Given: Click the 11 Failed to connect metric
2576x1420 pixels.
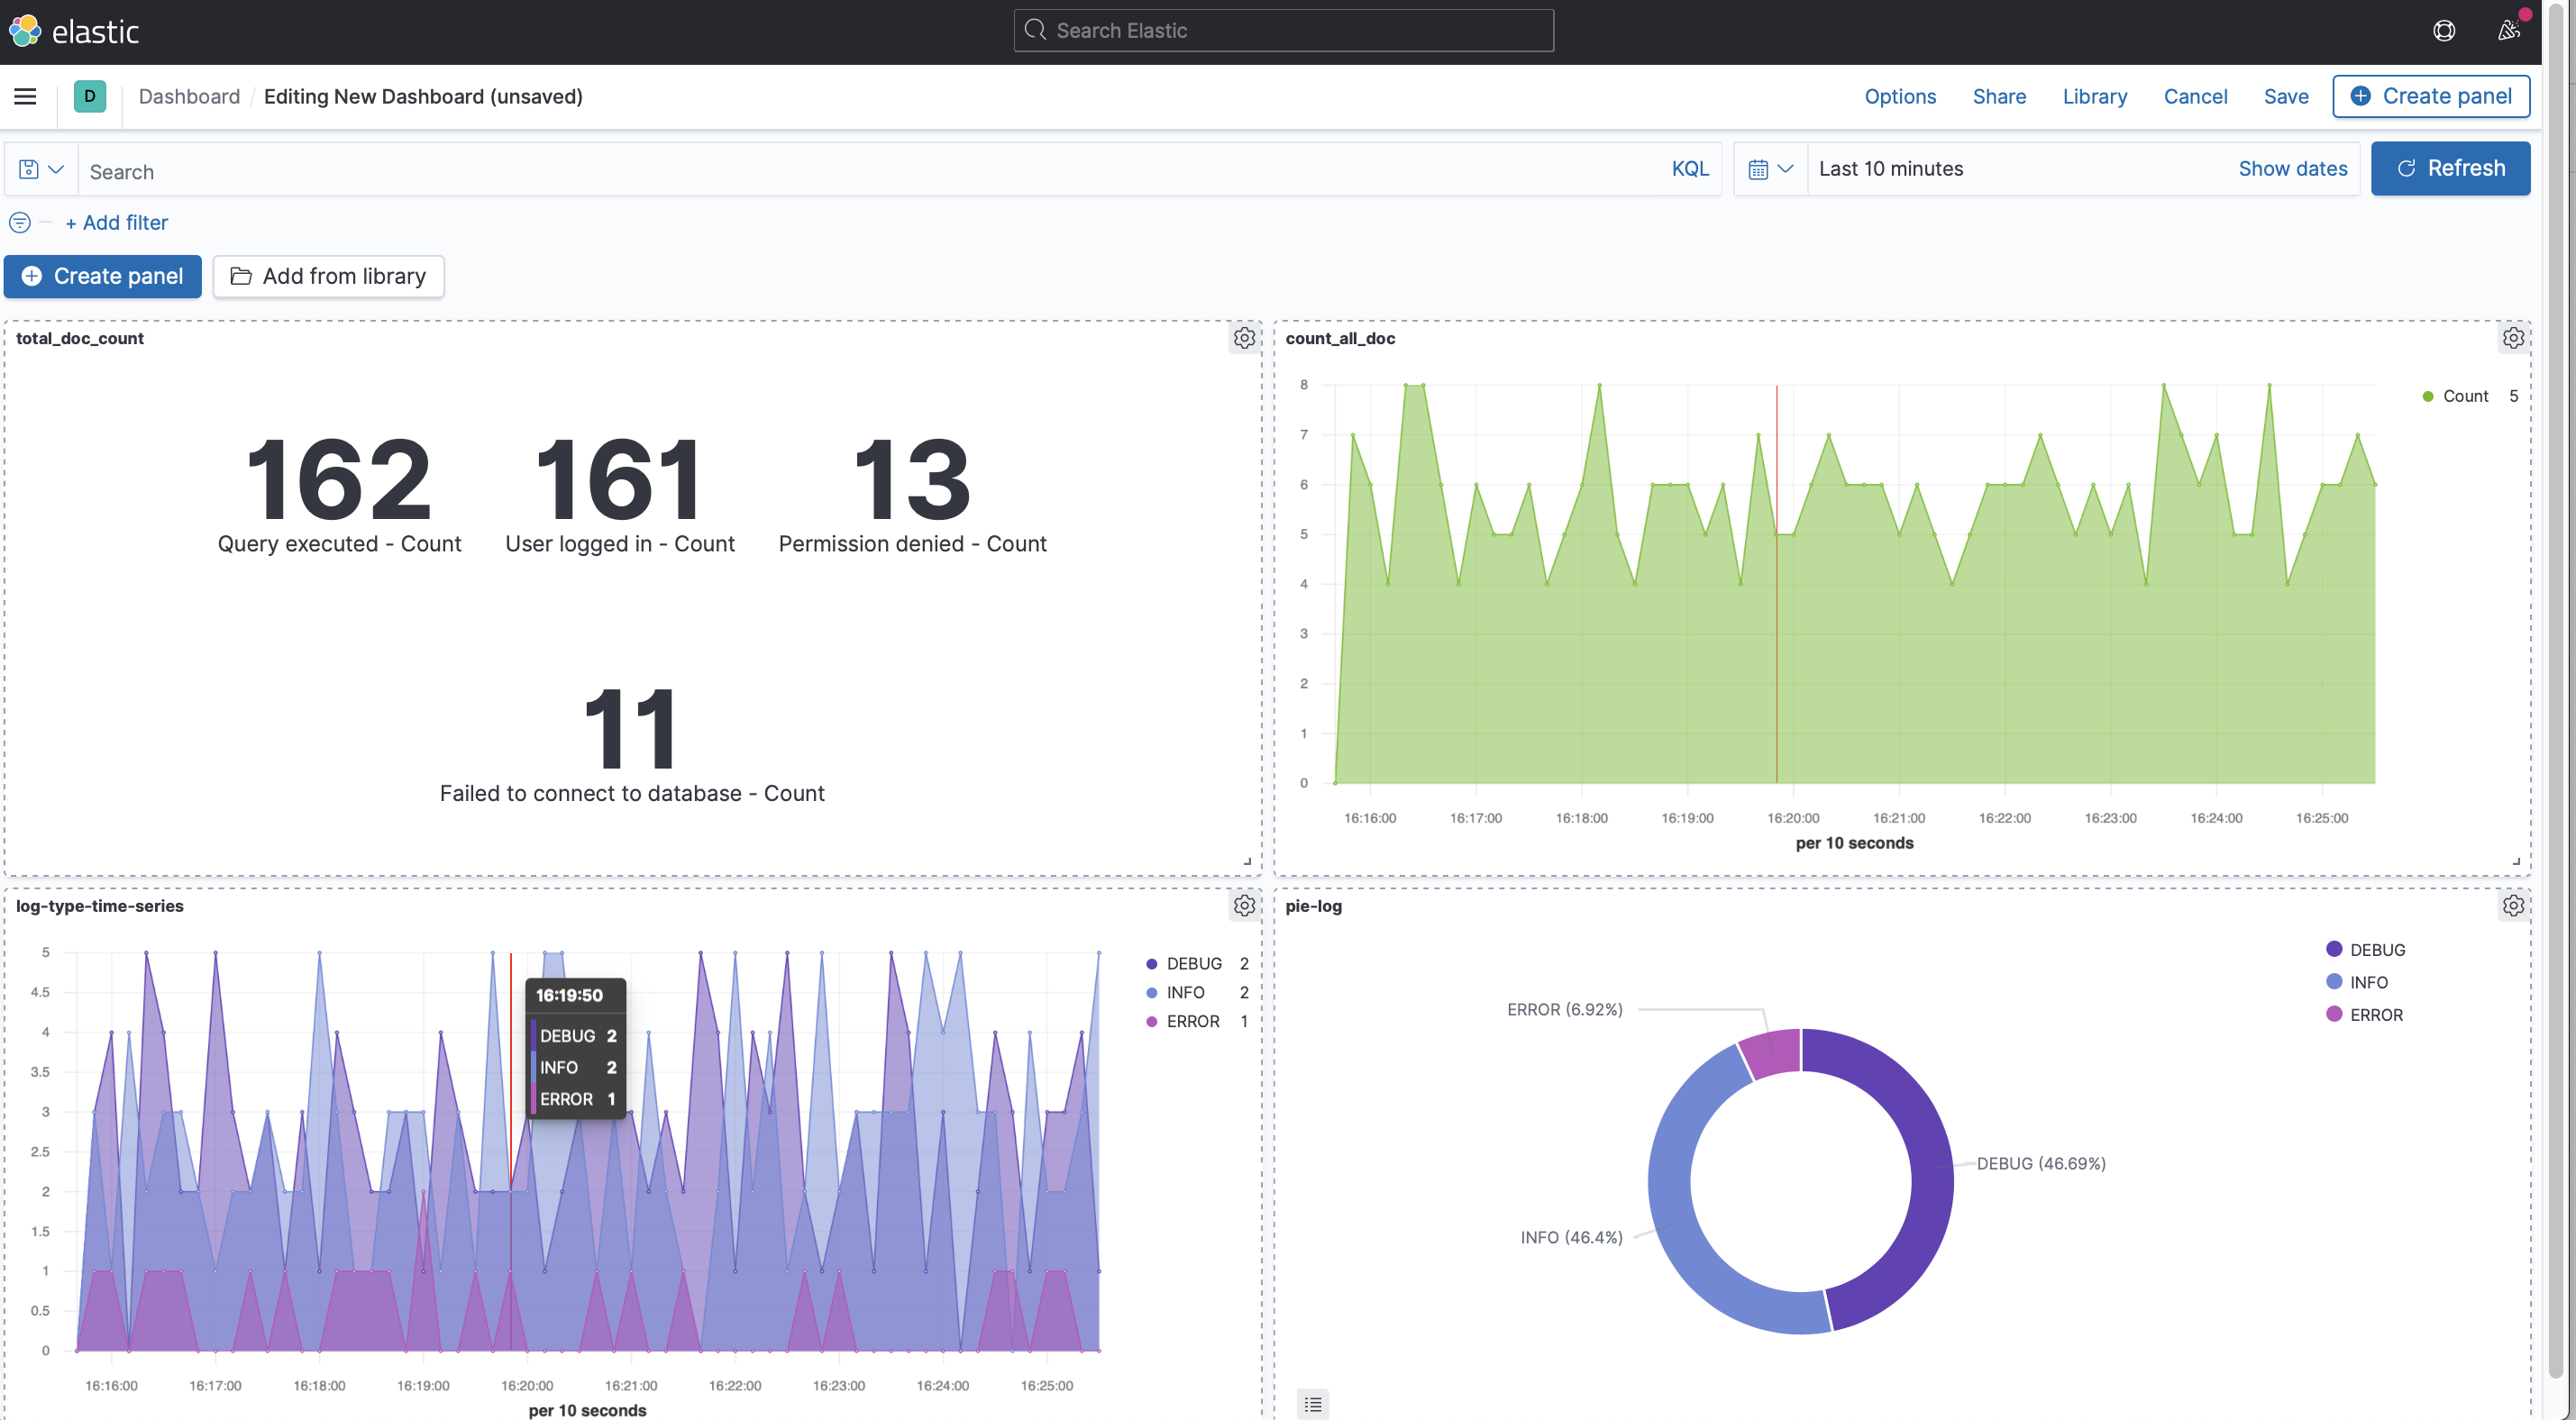Looking at the screenshot, I should tap(632, 744).
